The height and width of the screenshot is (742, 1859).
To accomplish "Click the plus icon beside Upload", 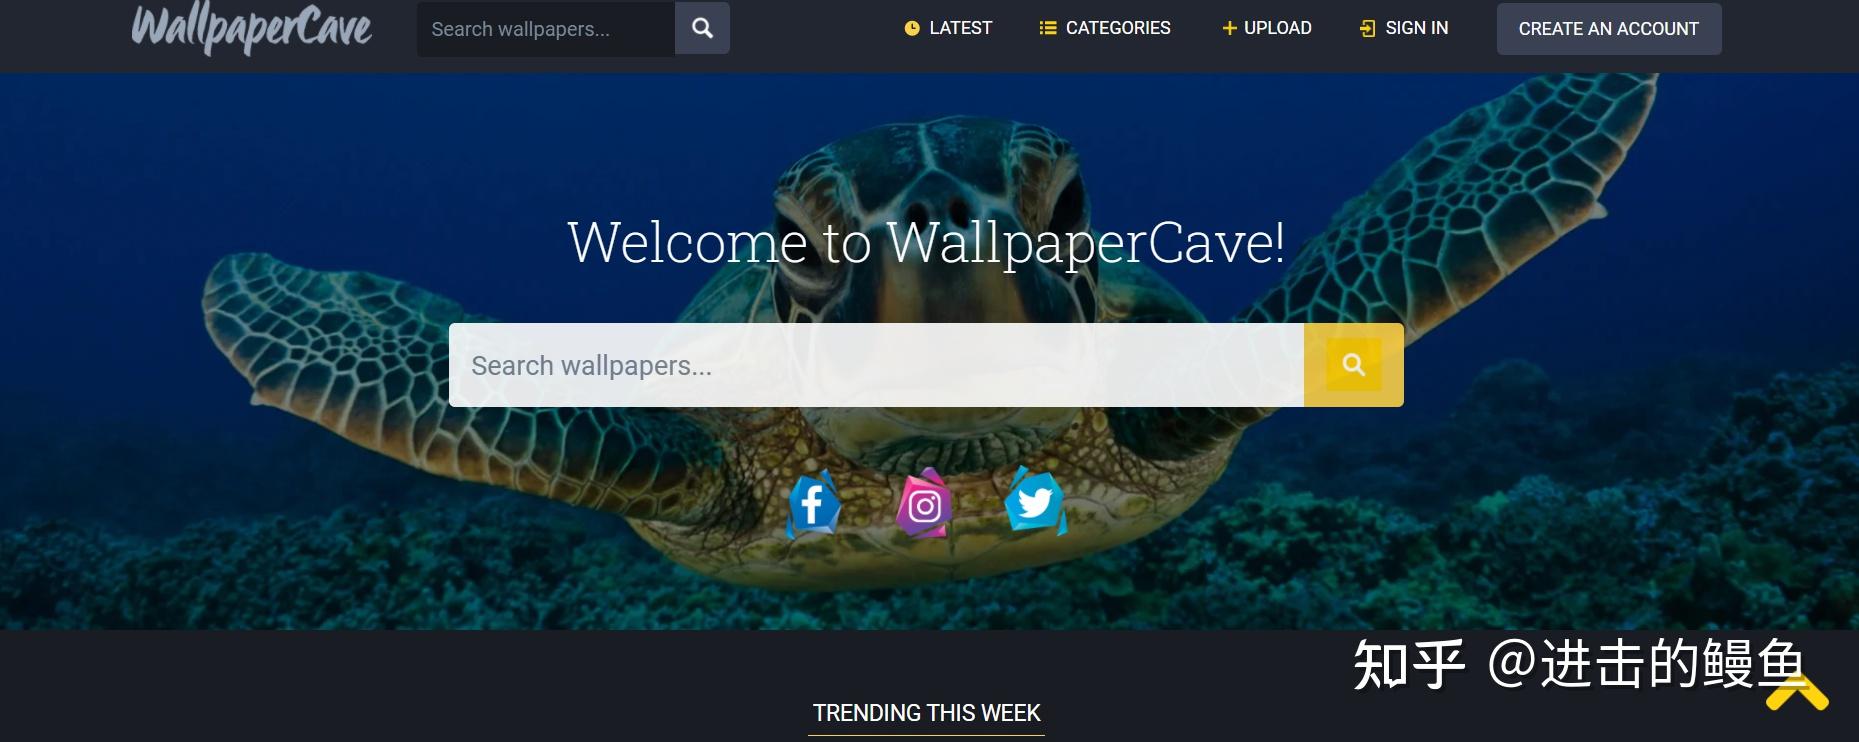I will tap(1230, 29).
